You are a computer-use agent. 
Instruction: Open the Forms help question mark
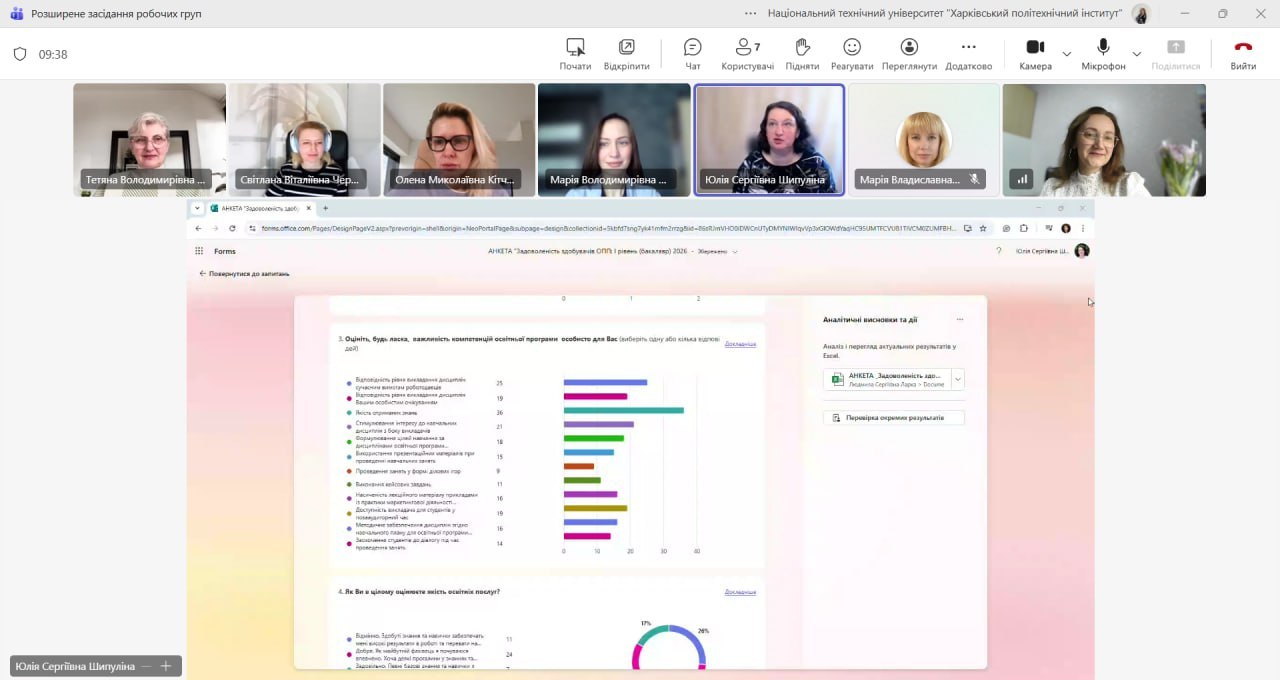coord(998,251)
